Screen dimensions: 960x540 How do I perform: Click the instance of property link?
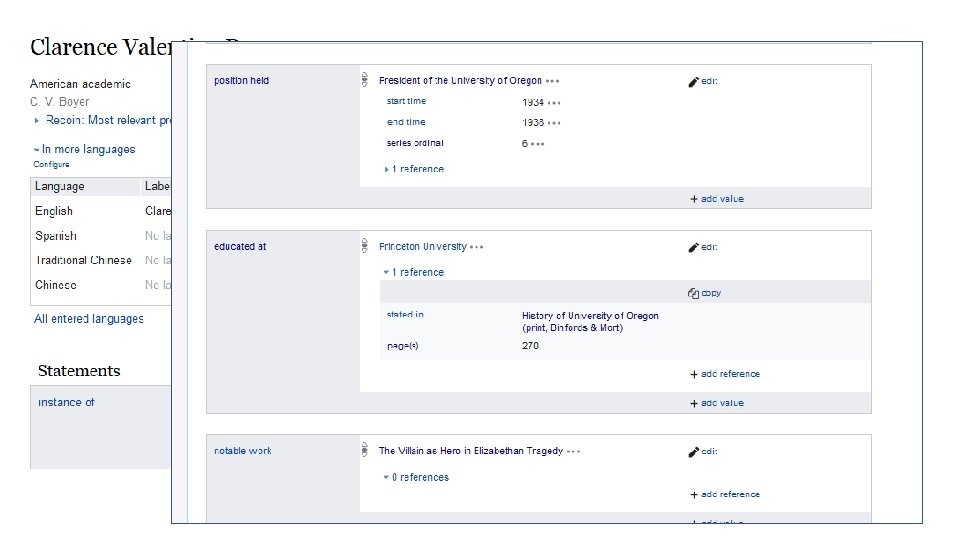tap(66, 402)
